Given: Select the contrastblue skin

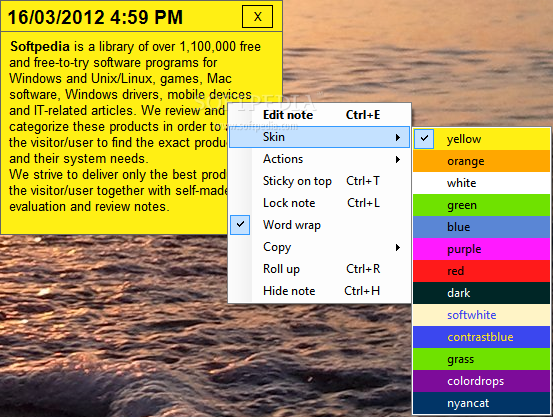Looking at the screenshot, I should (481, 337).
